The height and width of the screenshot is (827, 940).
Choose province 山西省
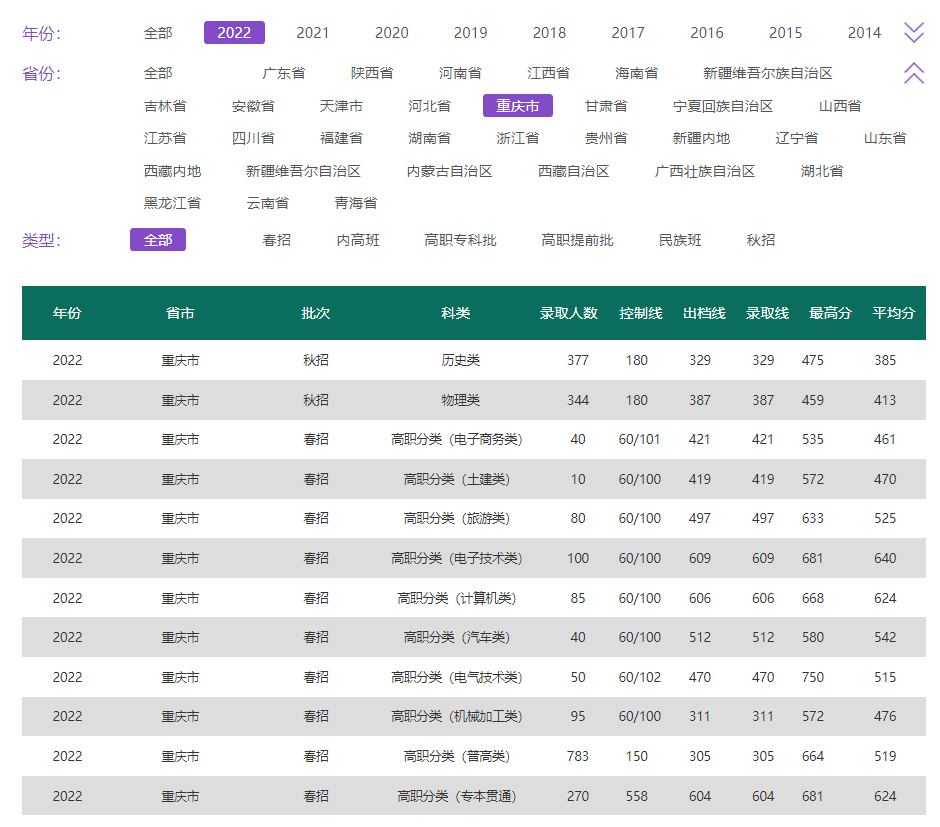840,106
